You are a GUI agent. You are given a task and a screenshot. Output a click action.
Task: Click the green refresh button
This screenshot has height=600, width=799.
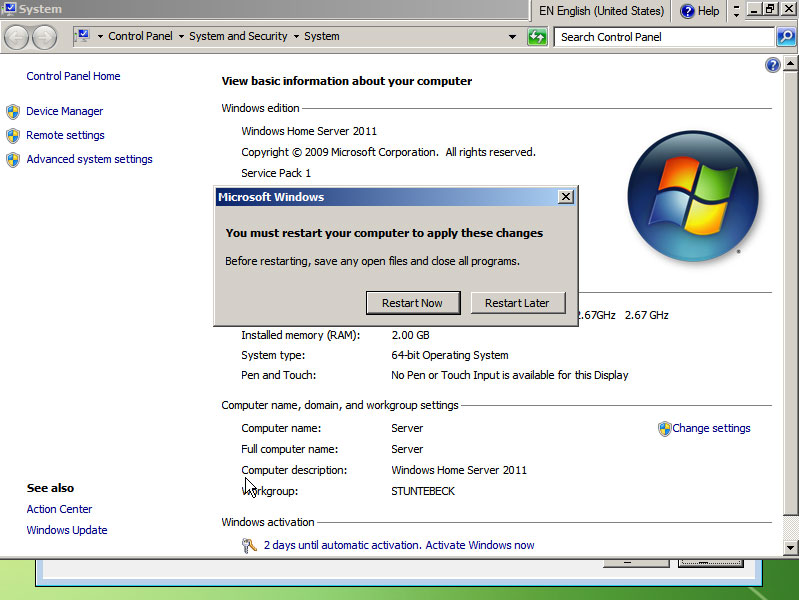coord(537,37)
